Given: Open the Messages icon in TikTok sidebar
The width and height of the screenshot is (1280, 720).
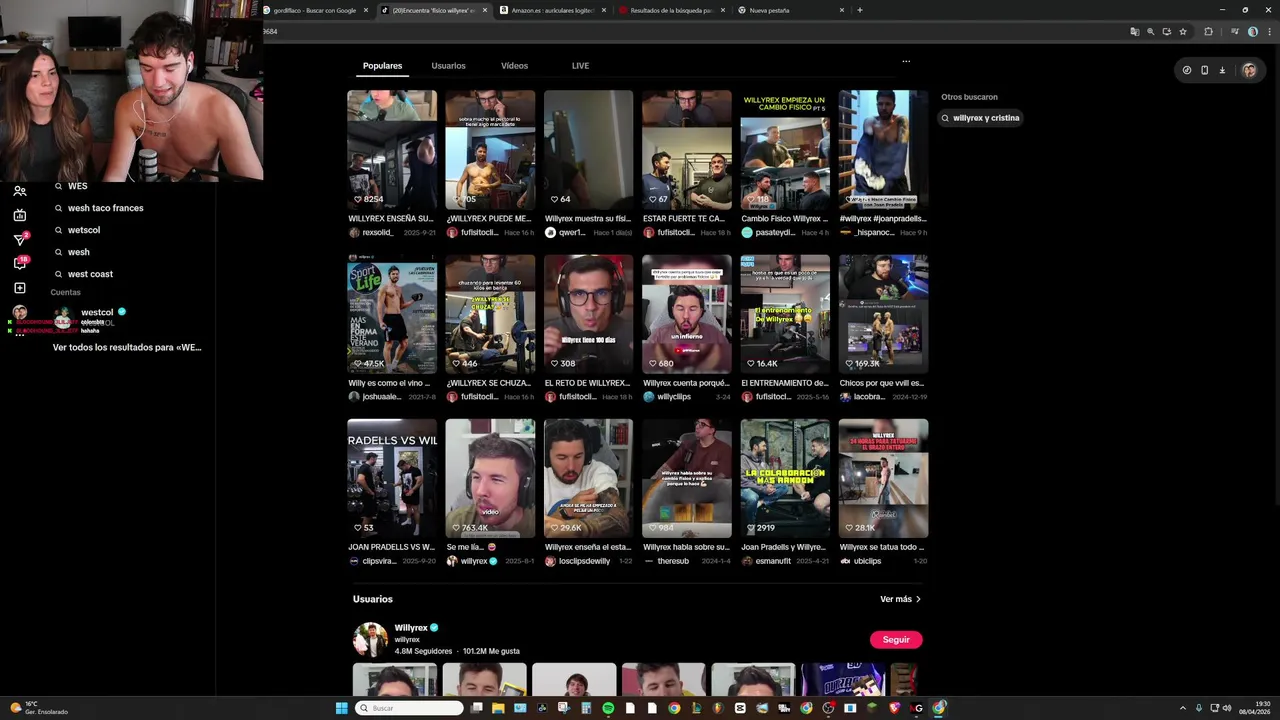Looking at the screenshot, I should tap(20, 239).
